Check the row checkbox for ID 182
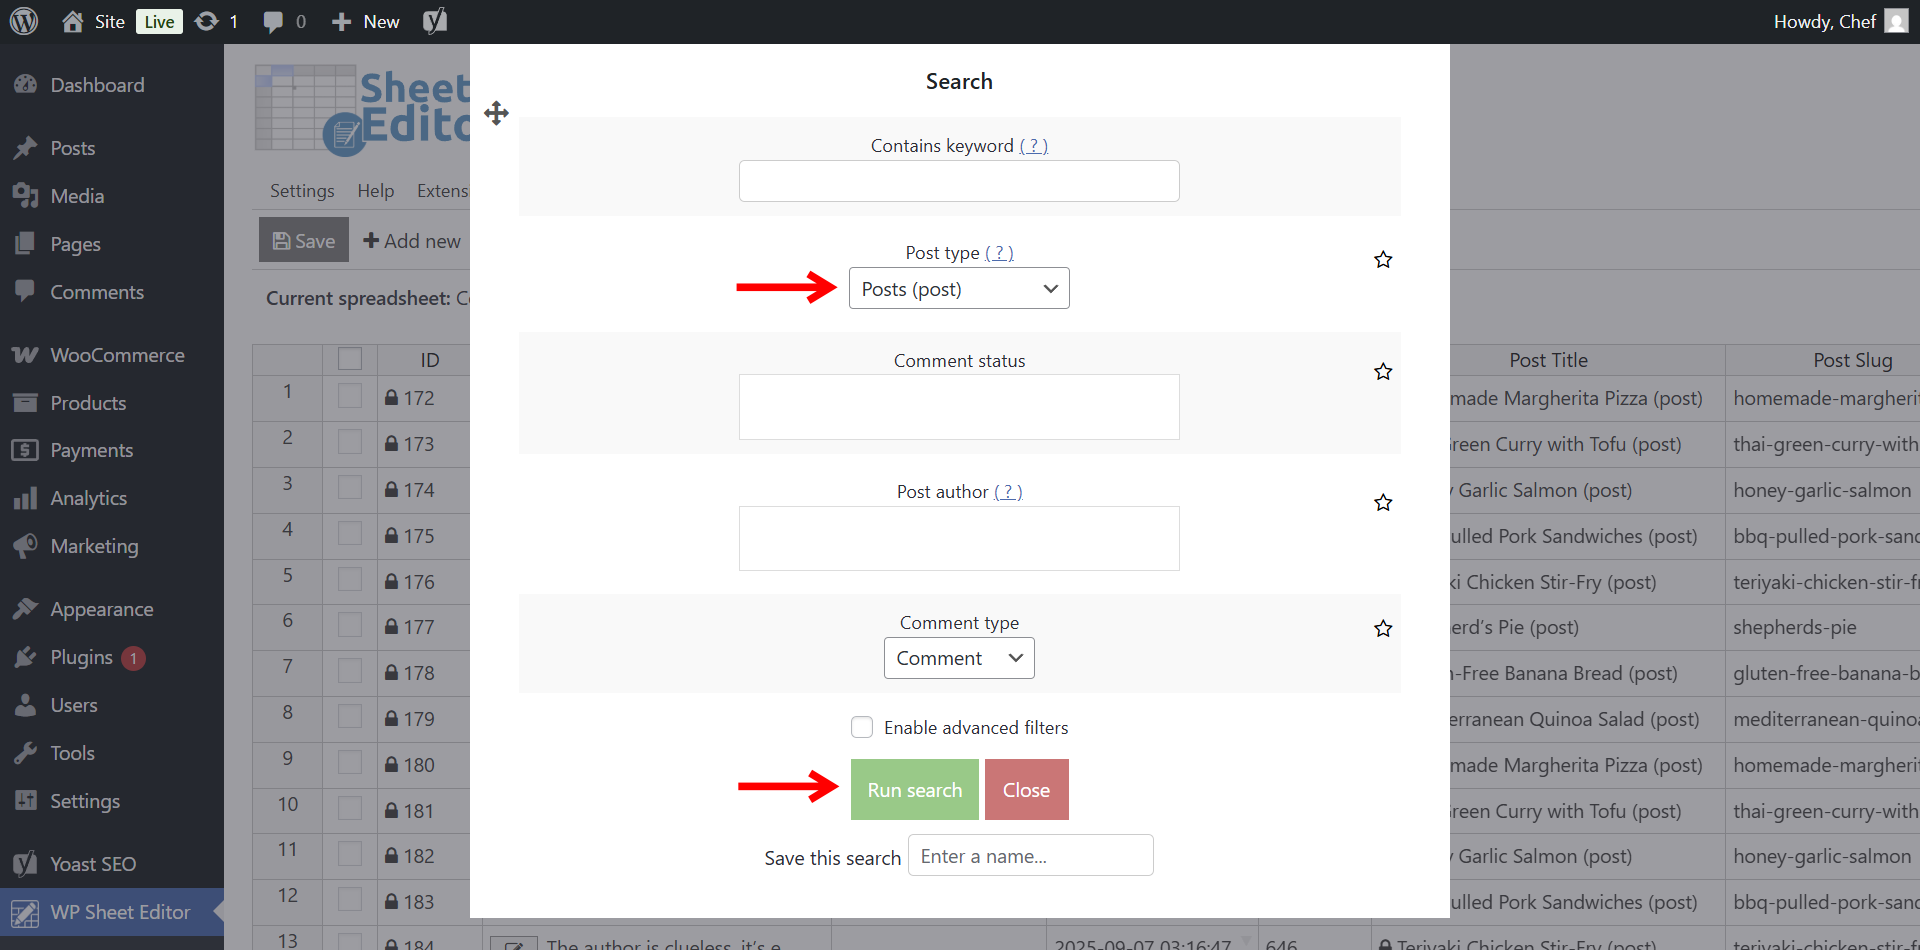1920x950 pixels. pos(350,854)
